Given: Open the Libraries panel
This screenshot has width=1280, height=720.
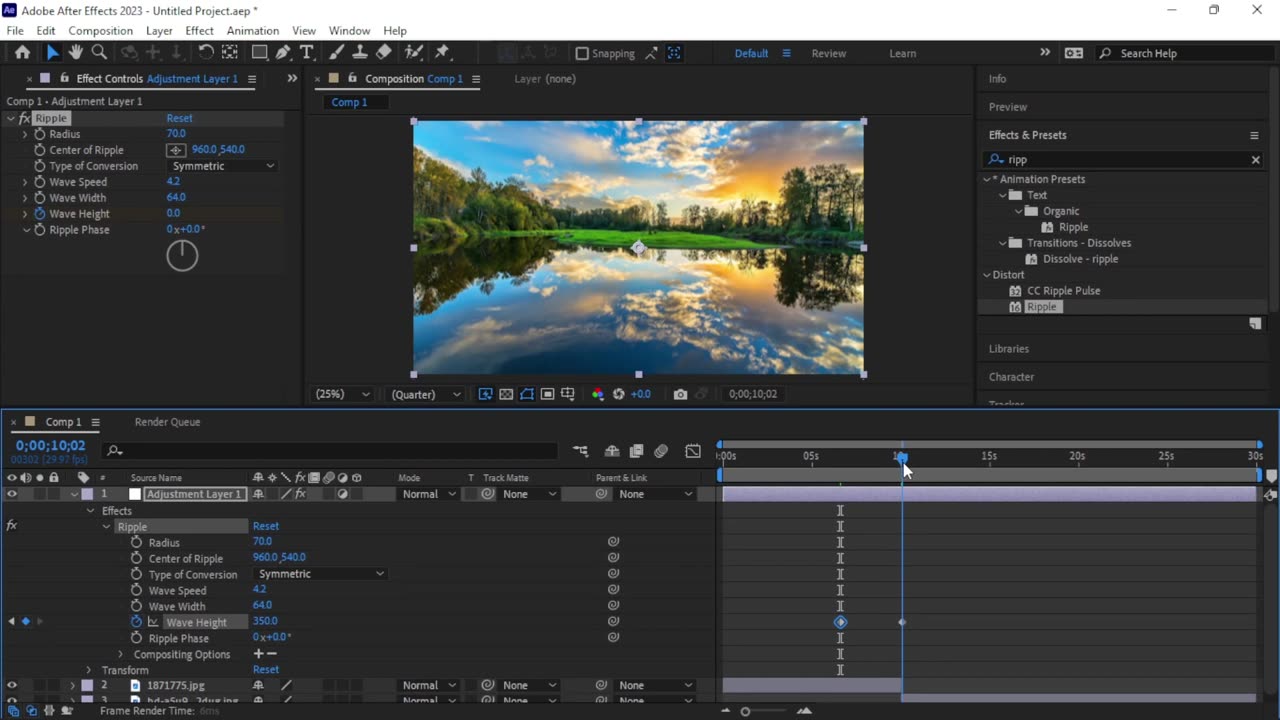Looking at the screenshot, I should [1008, 349].
